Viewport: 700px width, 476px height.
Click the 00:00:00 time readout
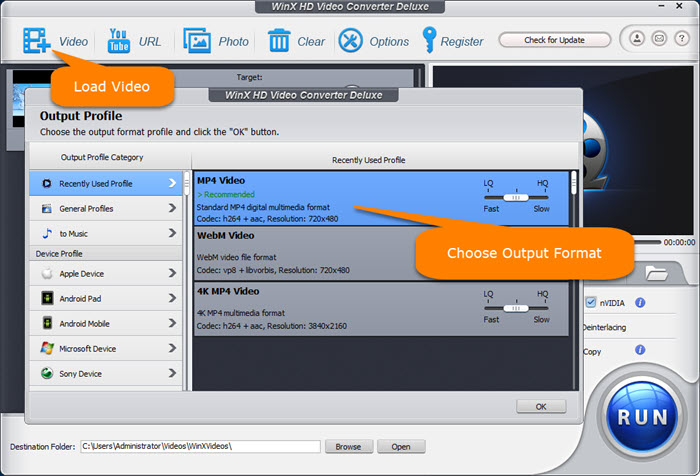click(679, 242)
